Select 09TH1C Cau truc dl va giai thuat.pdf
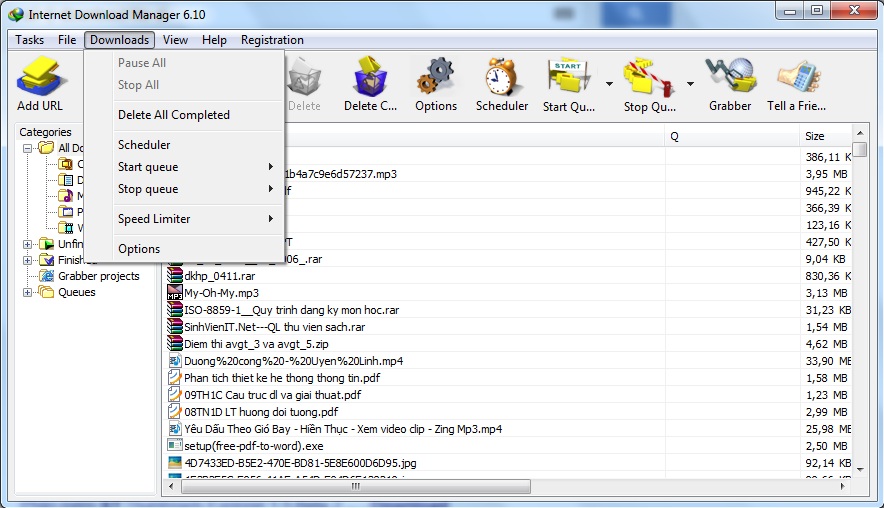 pos(273,395)
